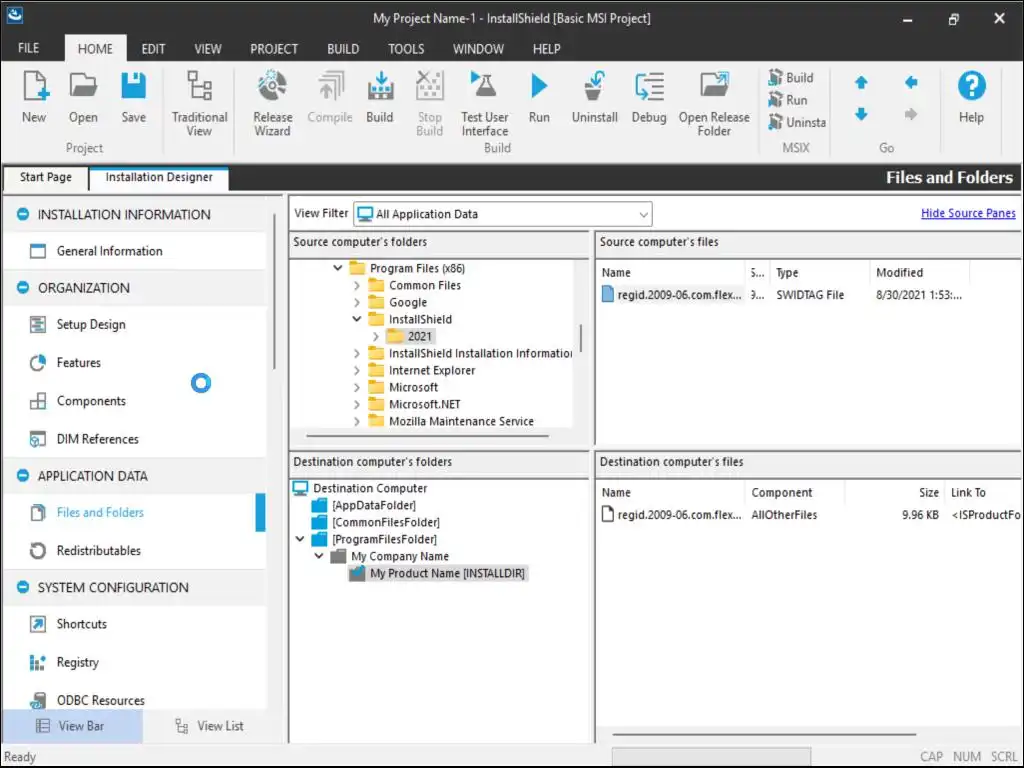Image resolution: width=1024 pixels, height=768 pixels.
Task: Navigate back with the blue left arrow
Action: pos(911,82)
